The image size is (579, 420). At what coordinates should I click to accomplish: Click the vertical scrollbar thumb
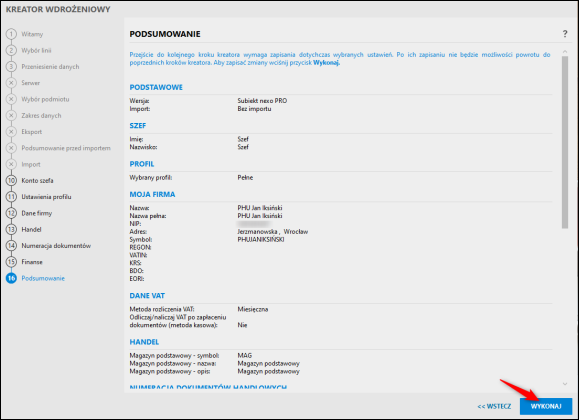565,142
